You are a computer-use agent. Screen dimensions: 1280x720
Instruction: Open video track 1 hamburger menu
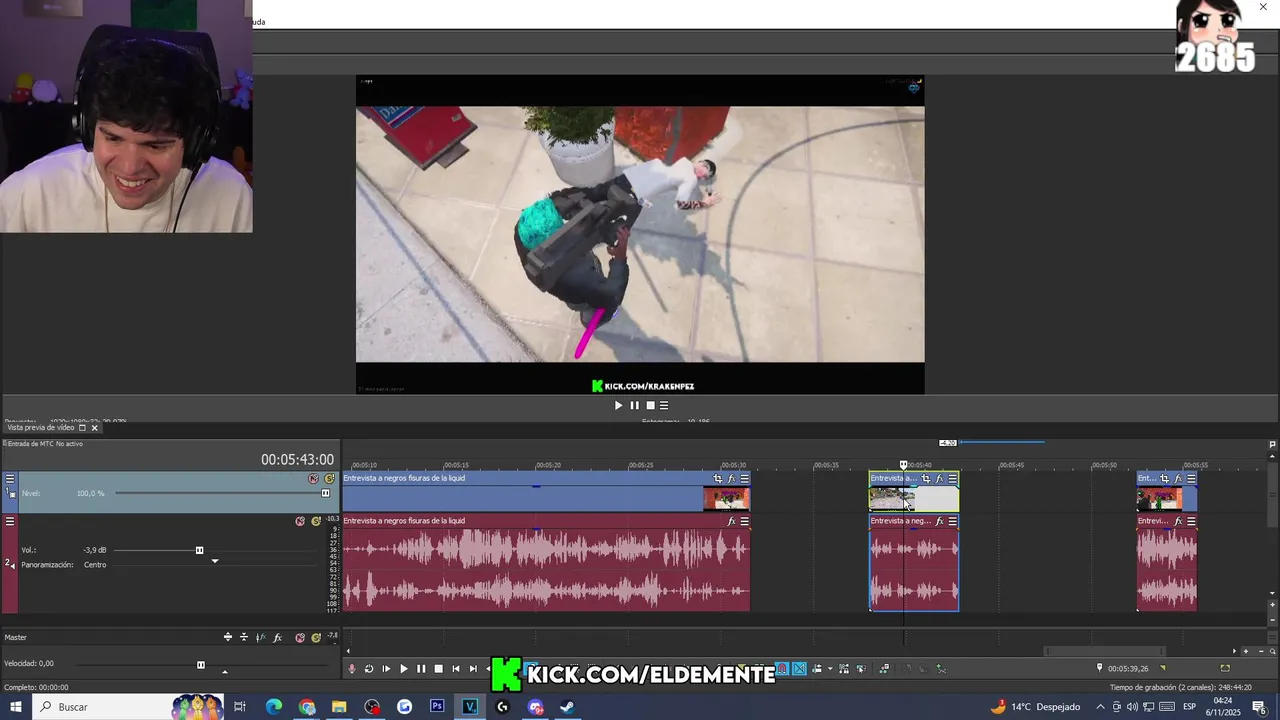click(x=10, y=479)
